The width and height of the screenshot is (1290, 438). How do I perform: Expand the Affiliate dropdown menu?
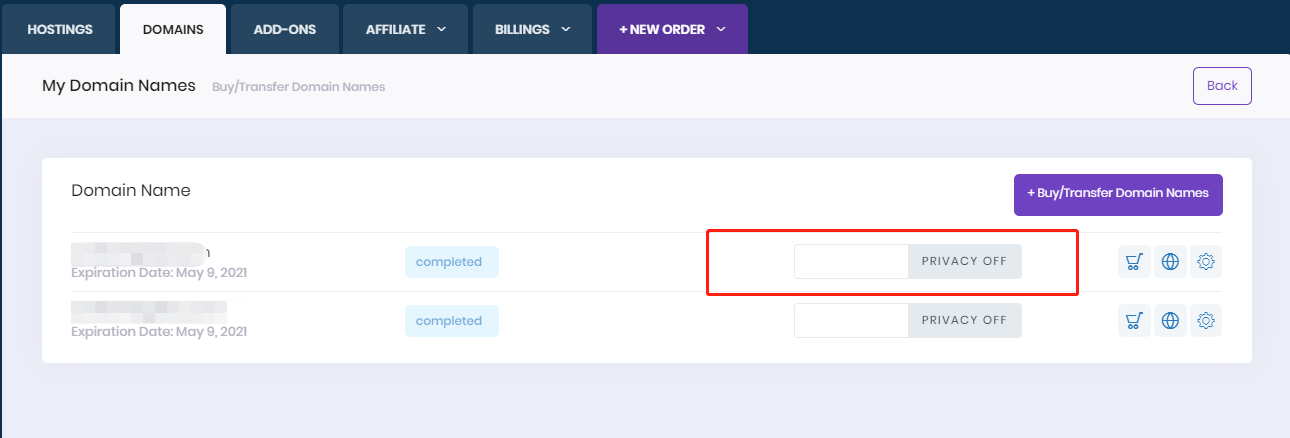[405, 30]
